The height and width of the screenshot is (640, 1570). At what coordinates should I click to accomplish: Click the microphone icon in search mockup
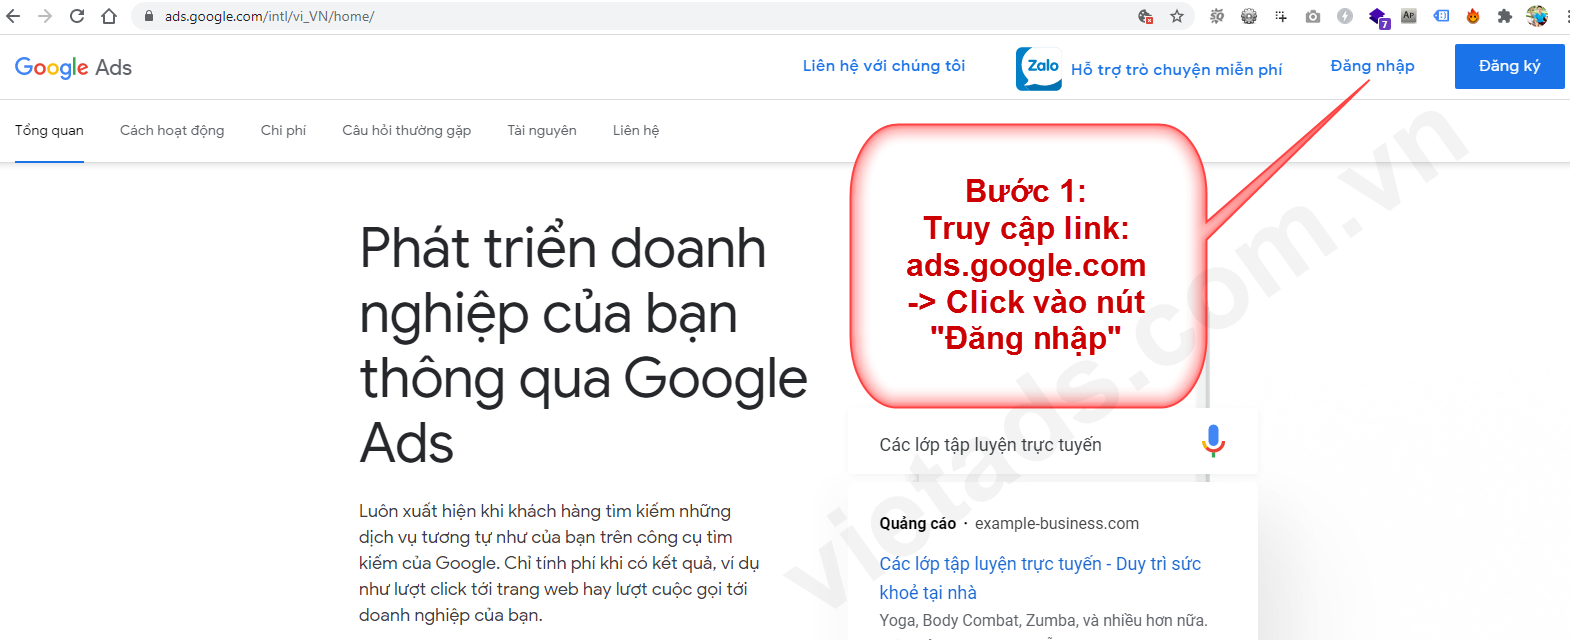(x=1213, y=441)
